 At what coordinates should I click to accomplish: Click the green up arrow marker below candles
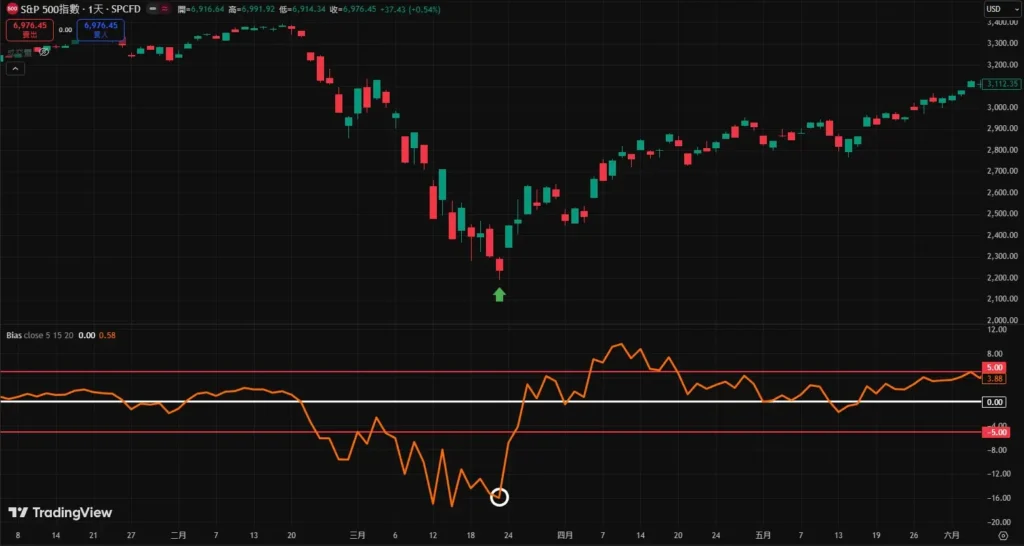[x=500, y=294]
